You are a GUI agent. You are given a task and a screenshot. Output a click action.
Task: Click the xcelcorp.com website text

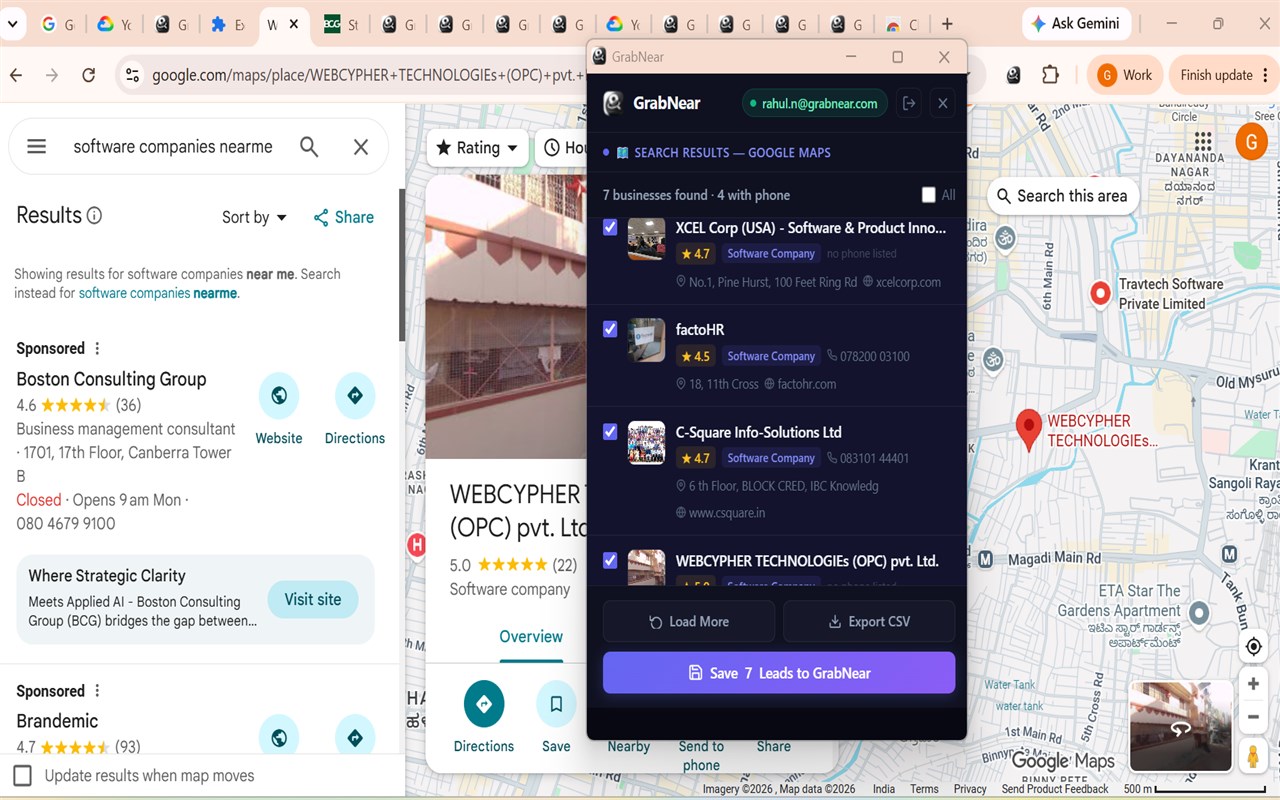click(x=908, y=283)
